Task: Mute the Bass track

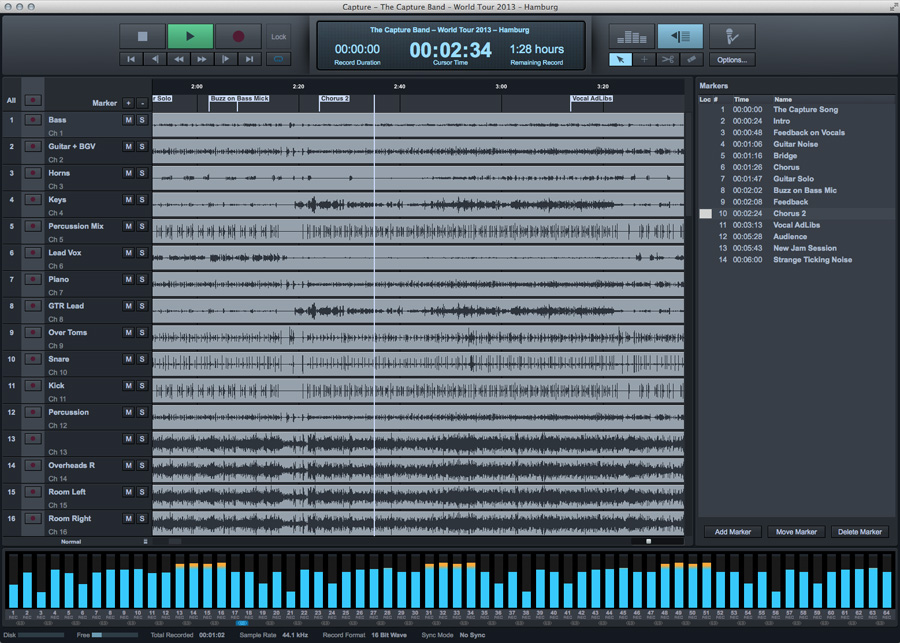Action: [x=128, y=120]
